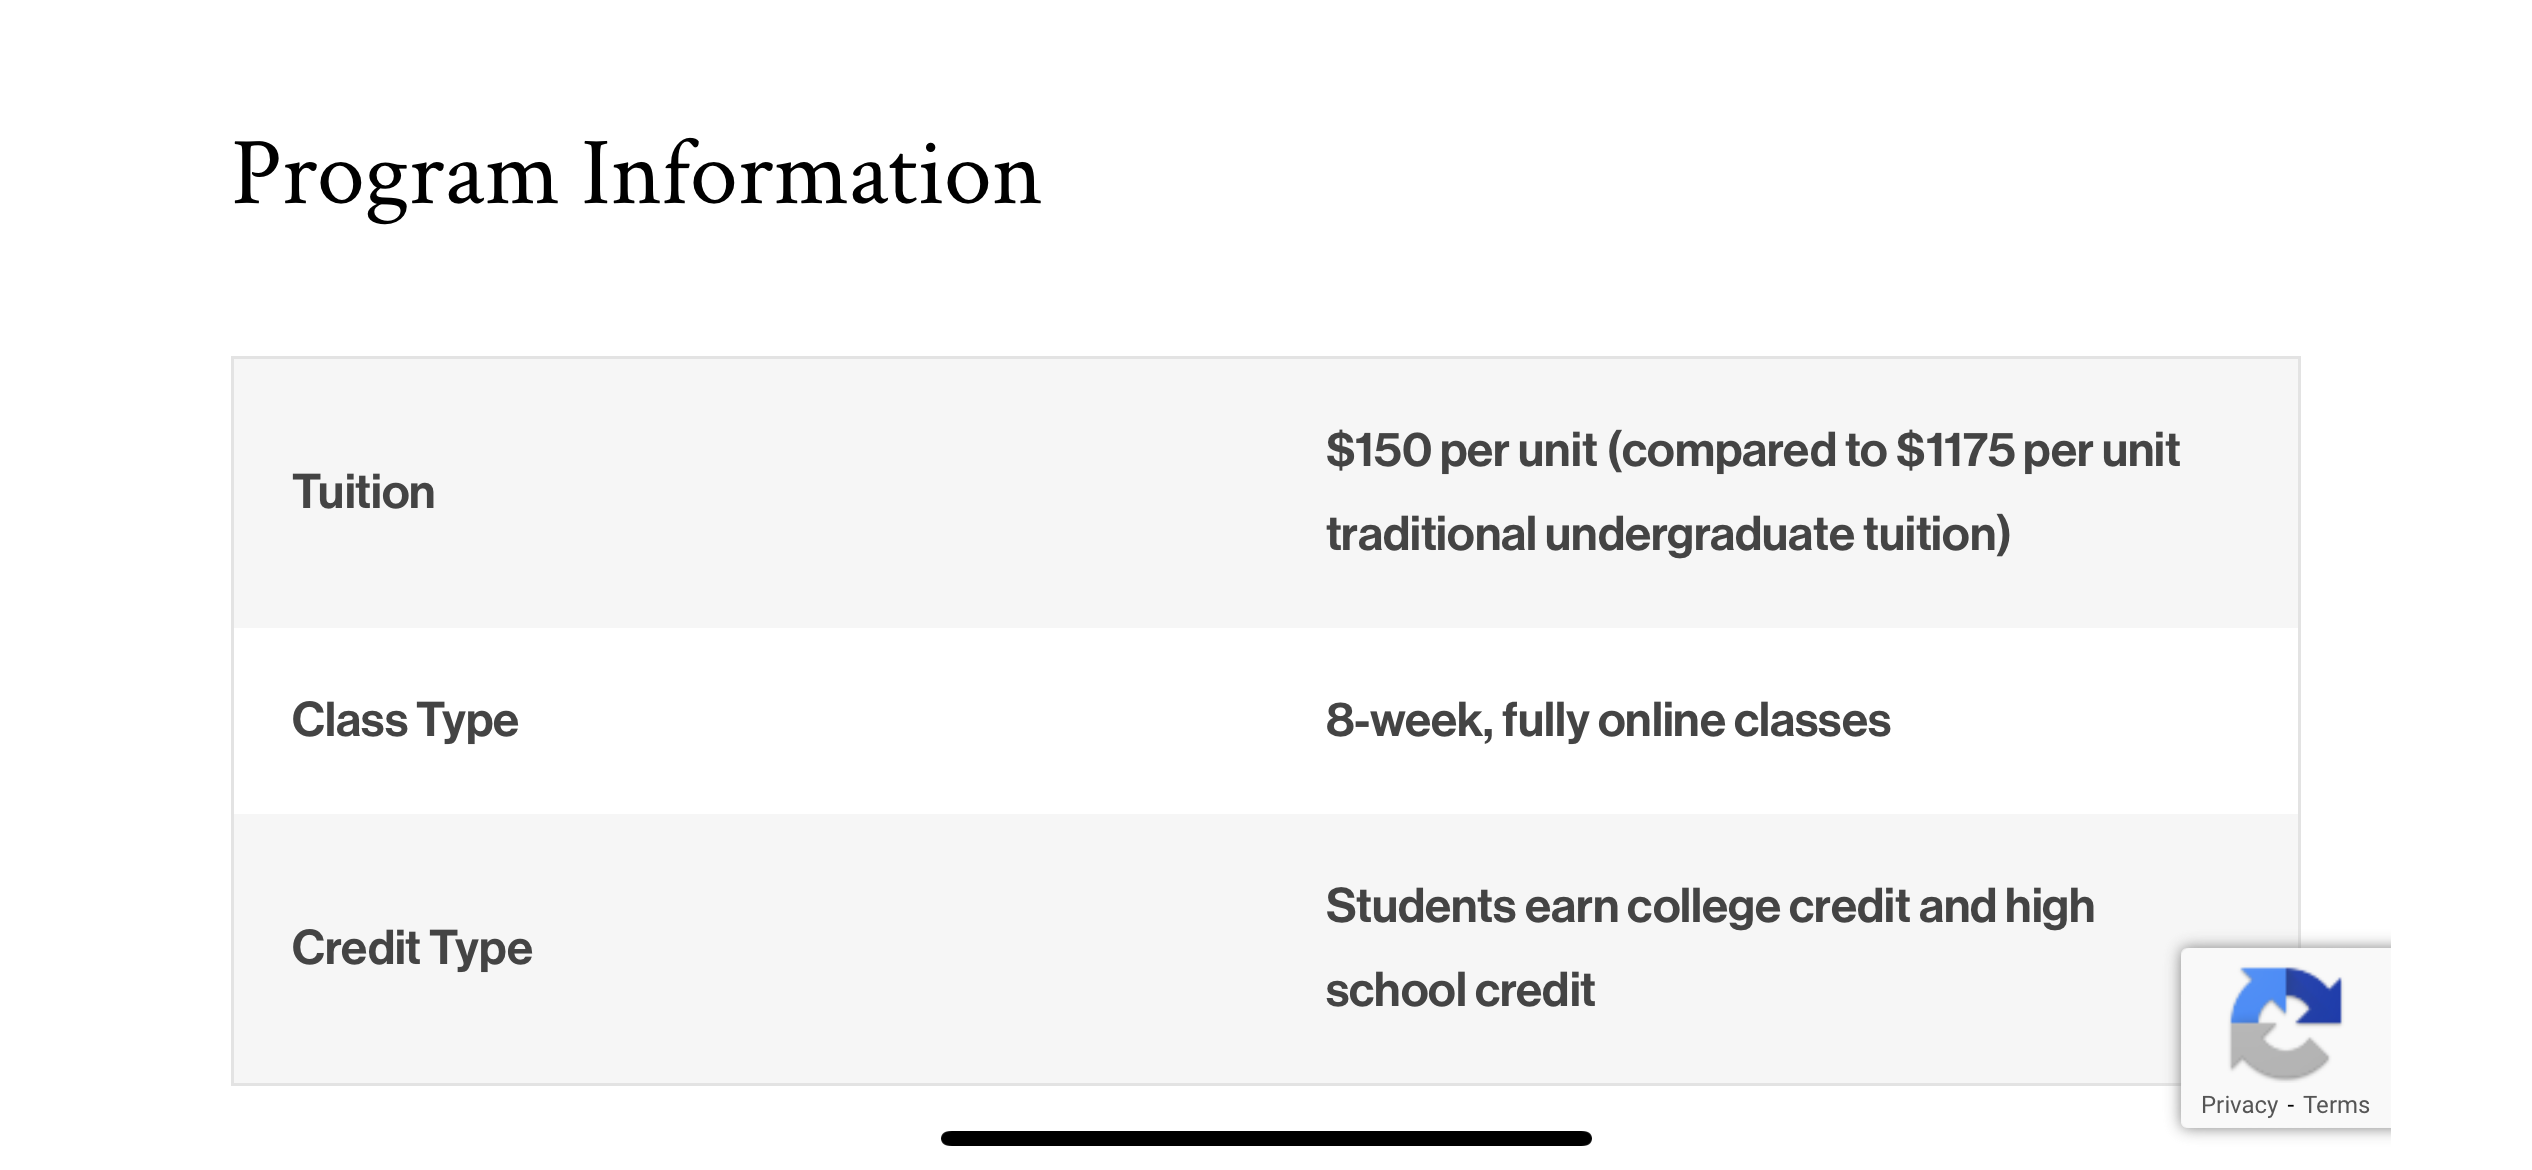Click the gray arrow of reCAPTCHA badge

coord(2270,1052)
